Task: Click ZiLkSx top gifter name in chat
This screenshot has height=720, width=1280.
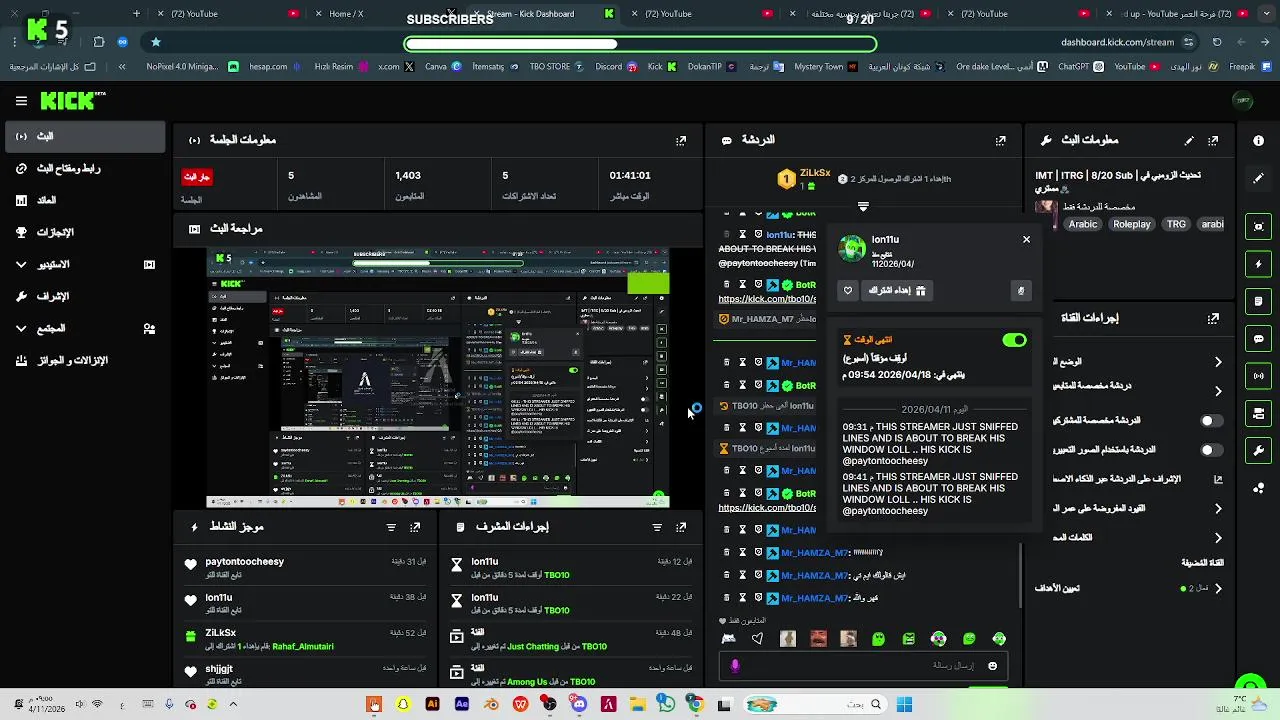Action: coord(815,173)
